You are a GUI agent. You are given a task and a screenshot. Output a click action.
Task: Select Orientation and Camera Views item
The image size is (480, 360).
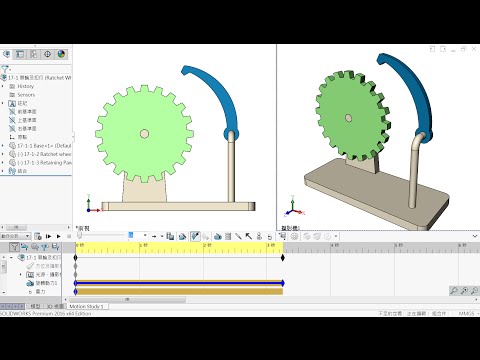(x=43, y=266)
